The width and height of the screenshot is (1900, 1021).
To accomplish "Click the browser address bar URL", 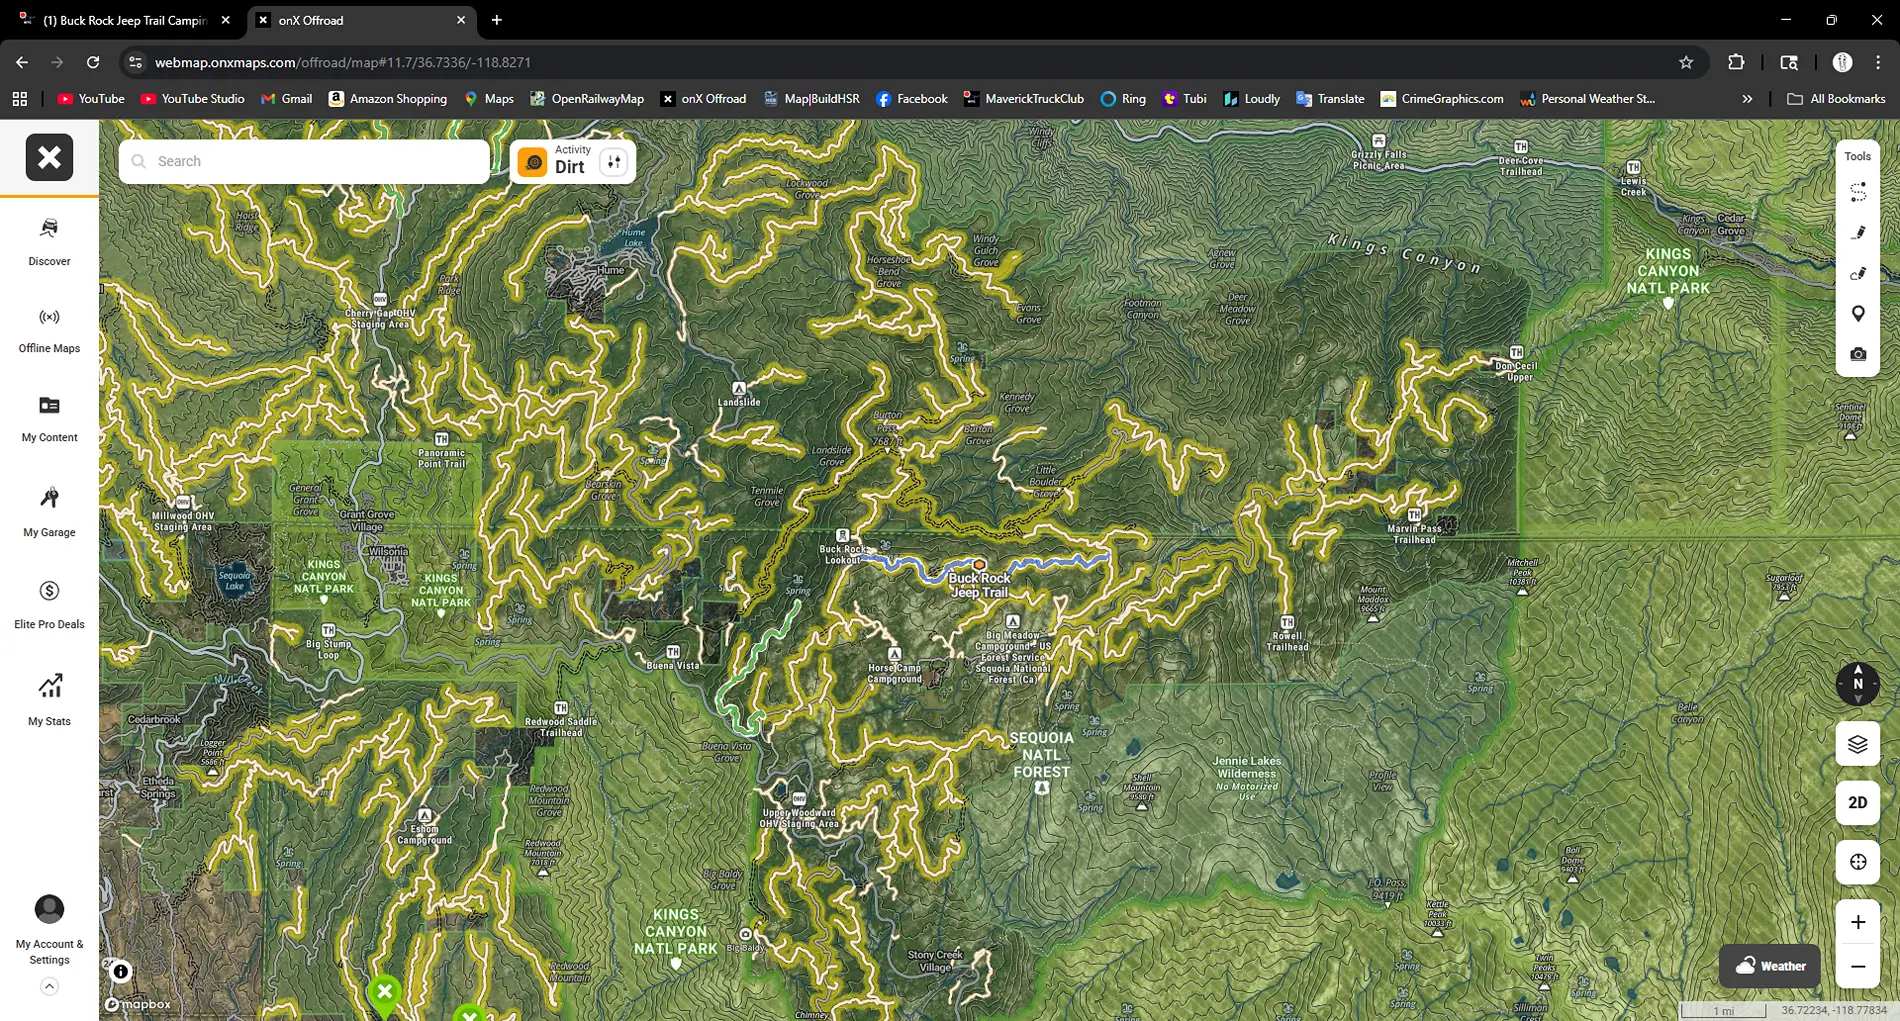I will point(343,62).
